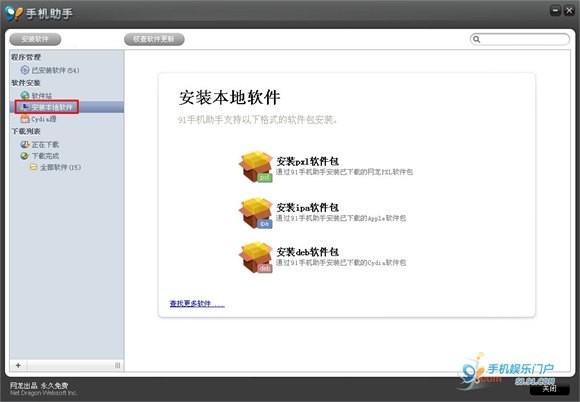This screenshot has height=402, width=580.
Task: Click the large 安装本地软件 heading
Action: point(230,98)
